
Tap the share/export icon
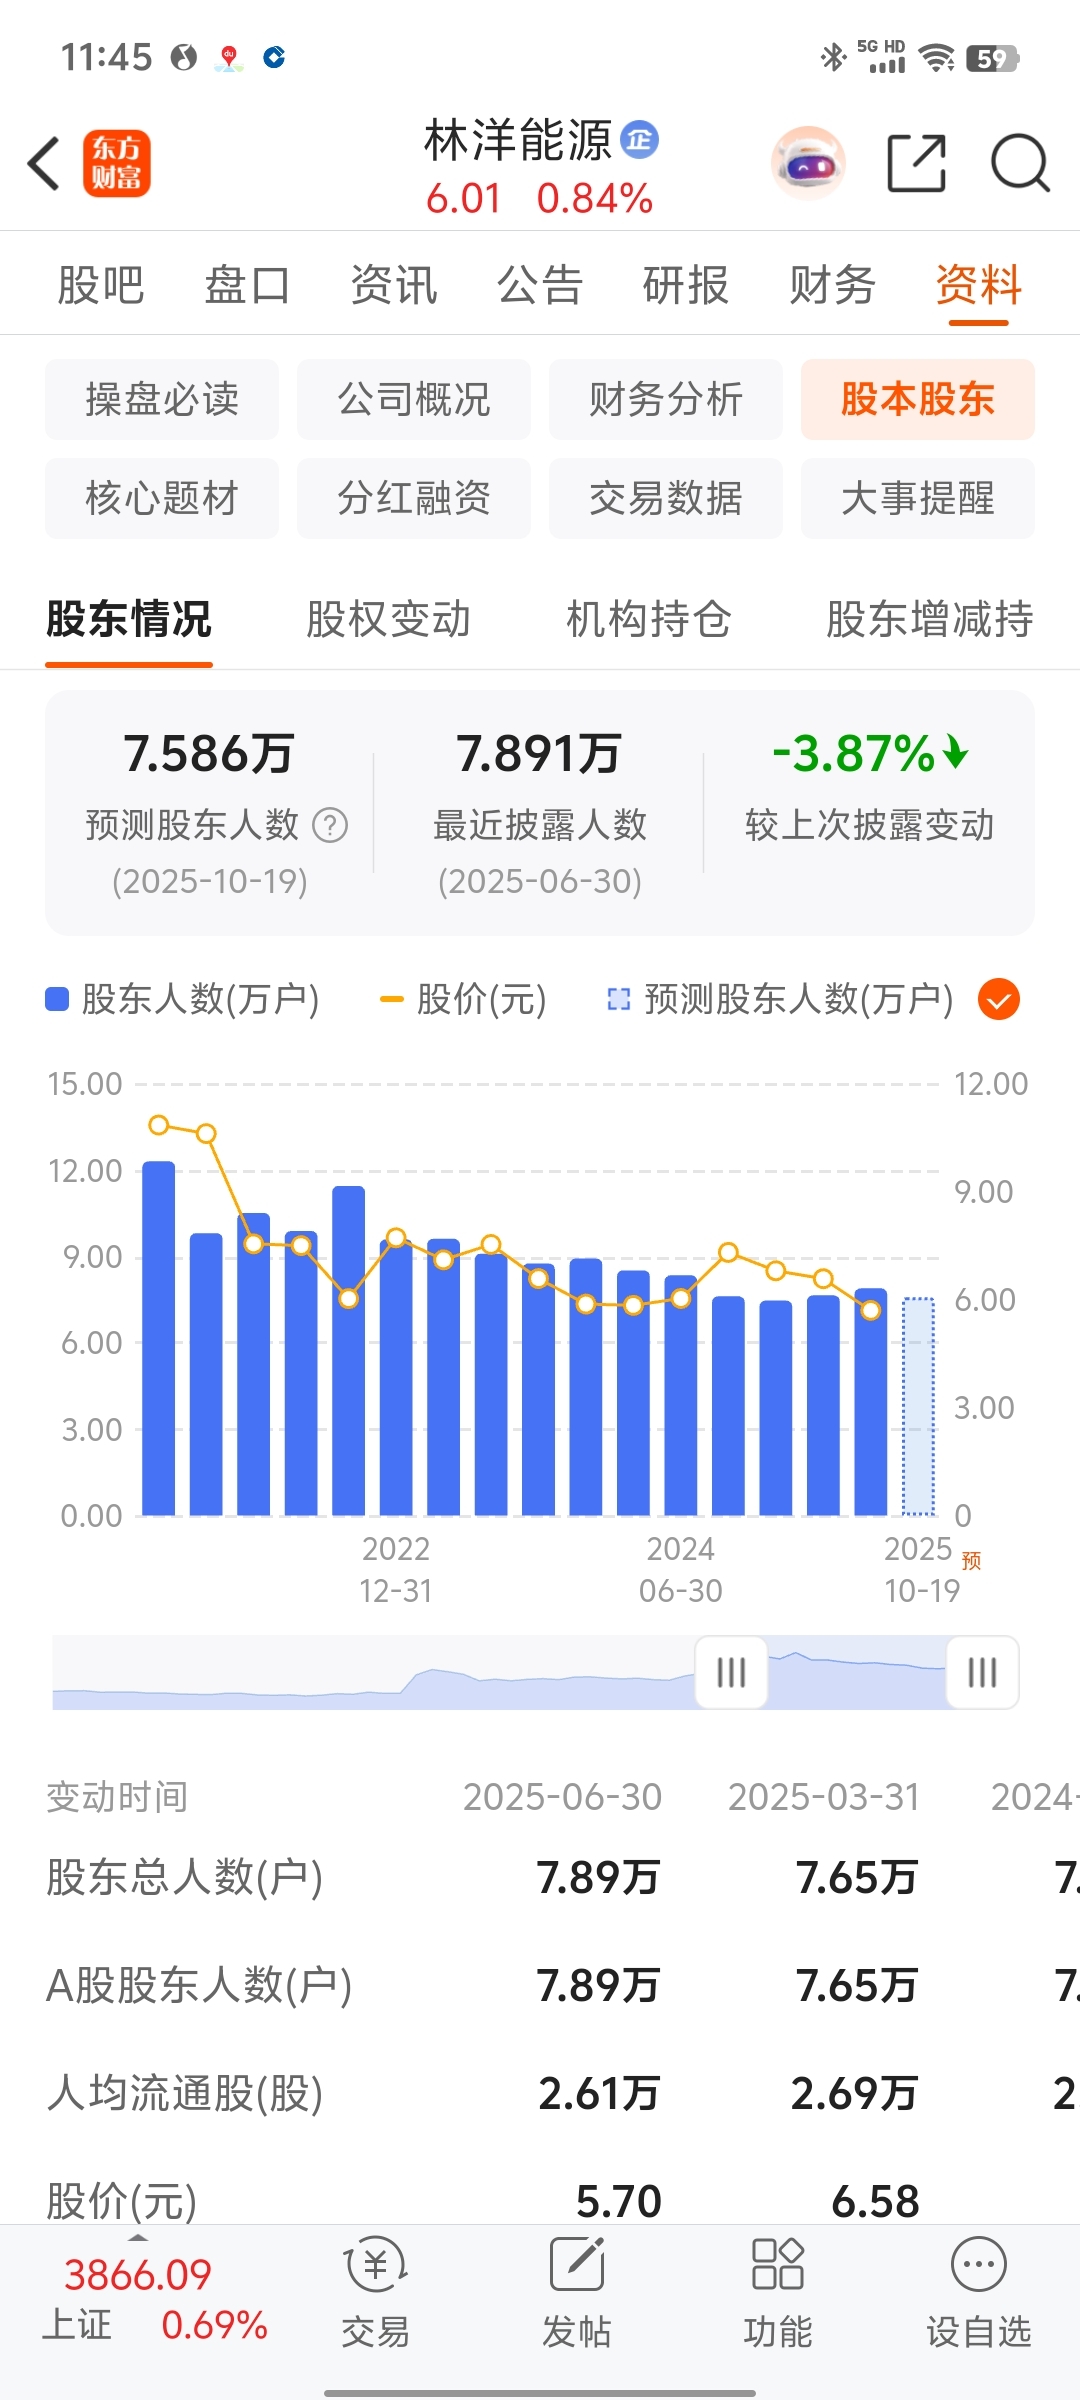pos(917,163)
